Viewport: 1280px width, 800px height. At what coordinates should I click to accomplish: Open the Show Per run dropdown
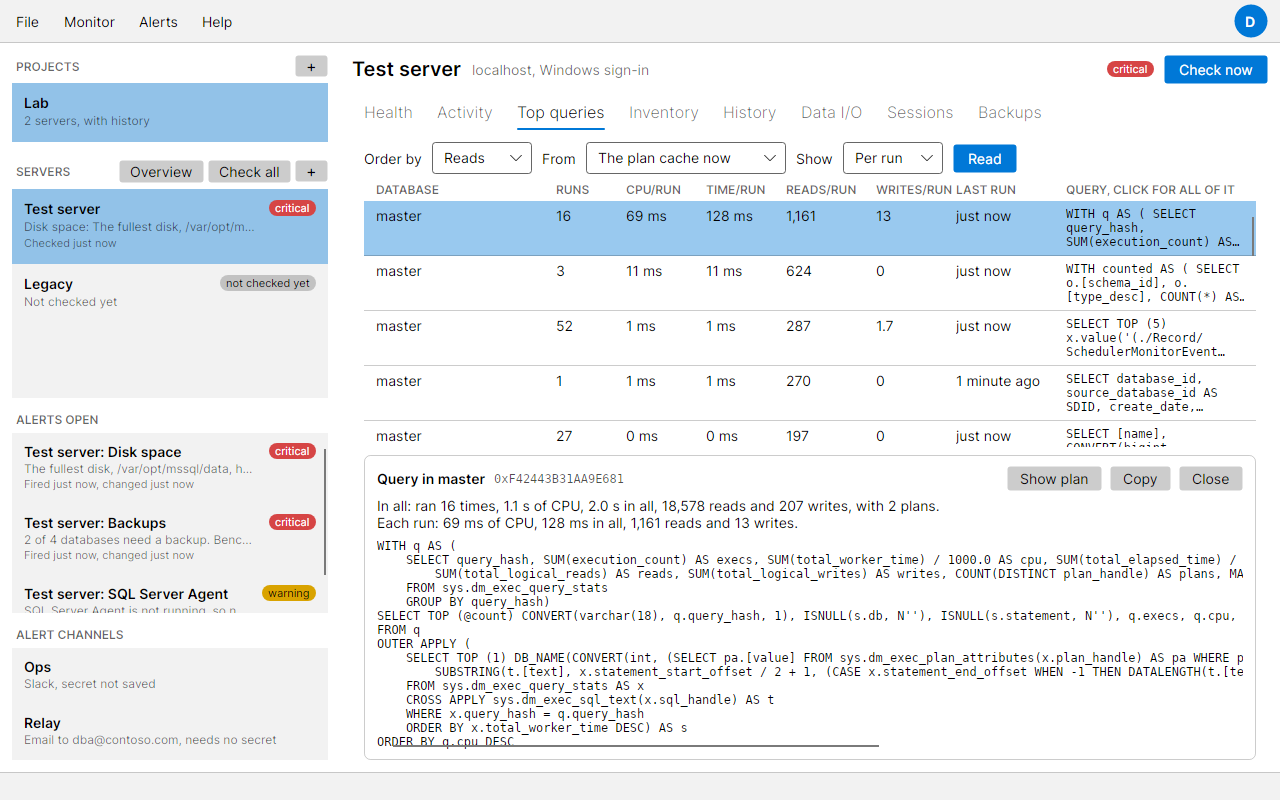[893, 158]
